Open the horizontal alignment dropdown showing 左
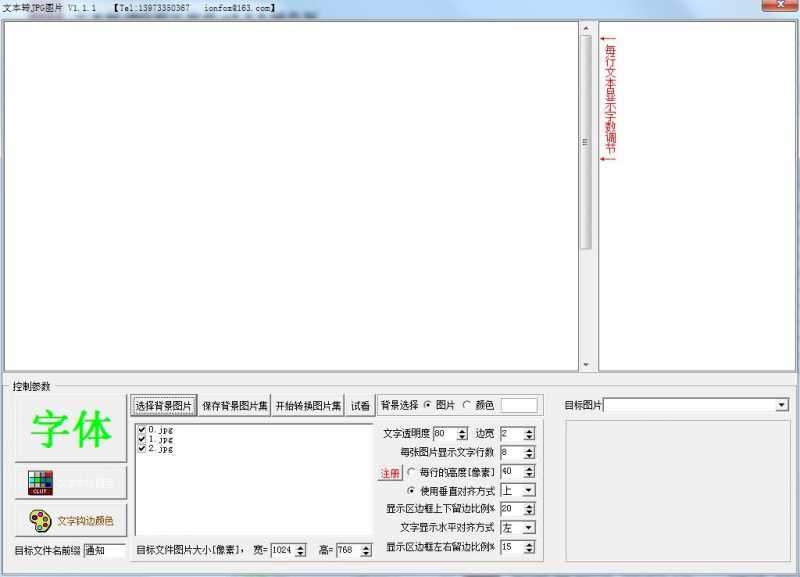The image size is (800, 577). point(528,527)
